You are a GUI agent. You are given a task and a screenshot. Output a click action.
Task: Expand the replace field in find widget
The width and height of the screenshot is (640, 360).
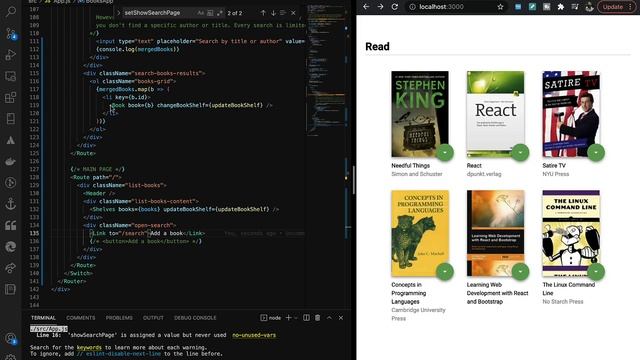point(118,13)
